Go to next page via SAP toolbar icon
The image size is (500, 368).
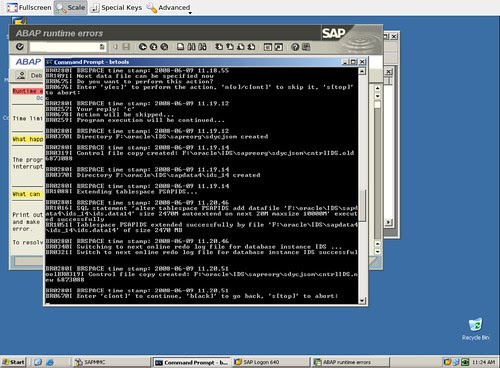tap(241, 47)
